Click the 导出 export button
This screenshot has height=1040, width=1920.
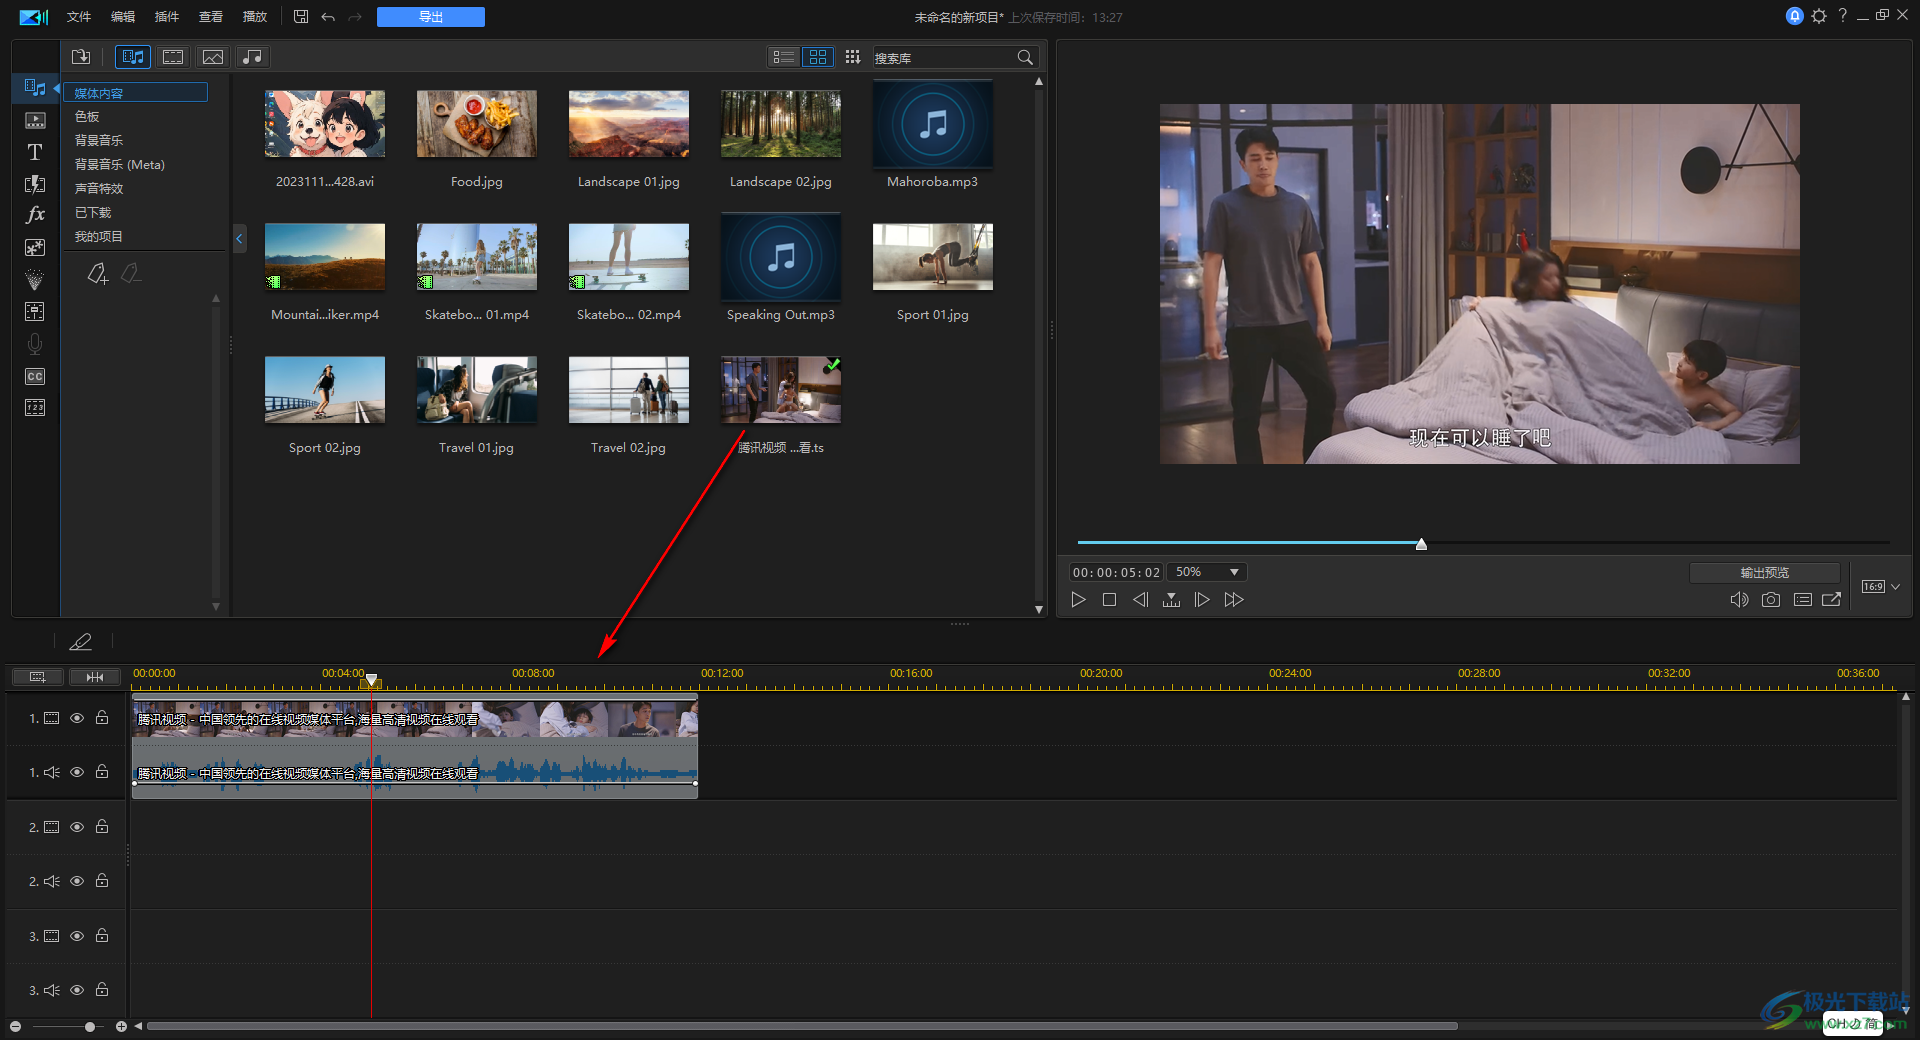coord(431,17)
